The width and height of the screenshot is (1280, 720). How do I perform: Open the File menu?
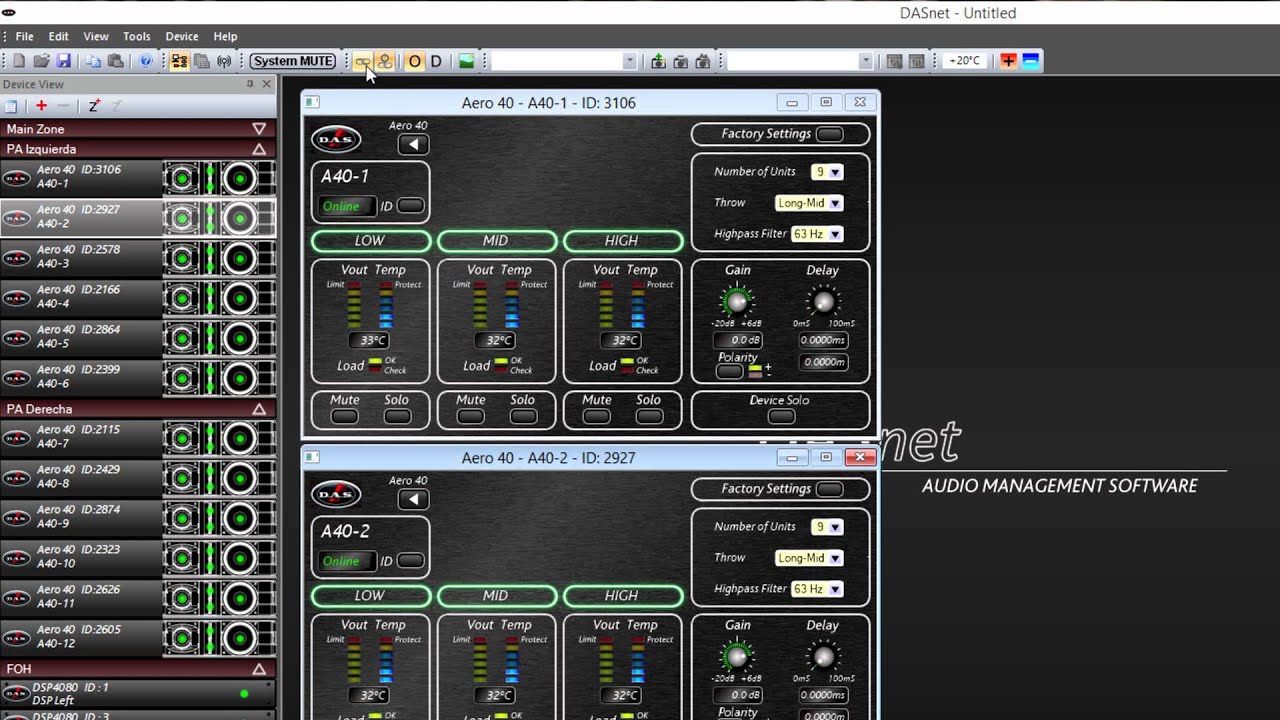tap(24, 36)
